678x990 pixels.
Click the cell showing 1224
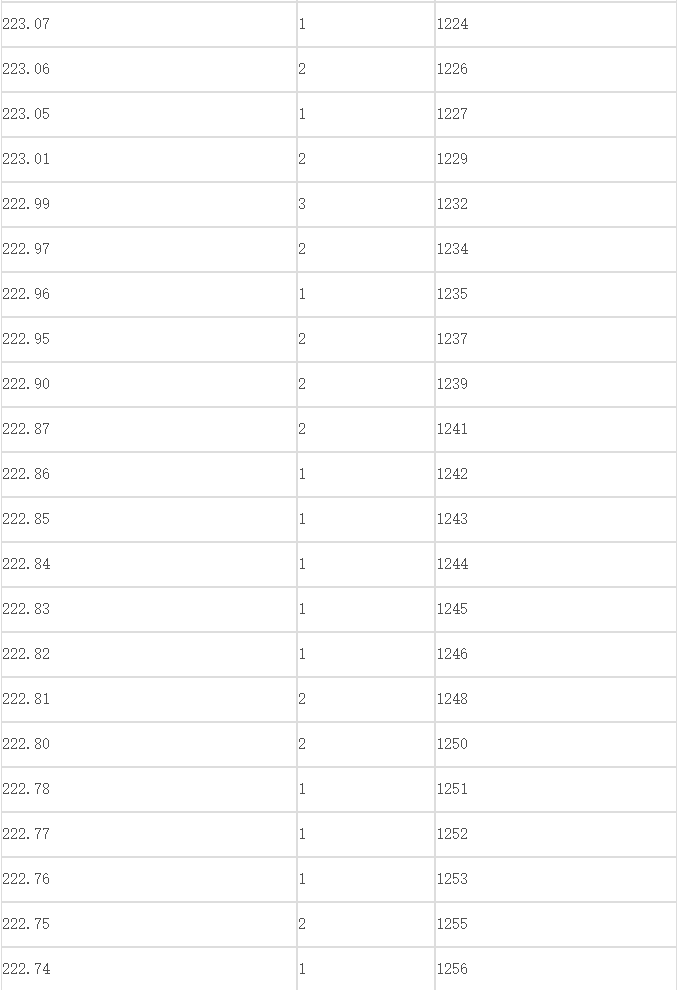coord(556,24)
